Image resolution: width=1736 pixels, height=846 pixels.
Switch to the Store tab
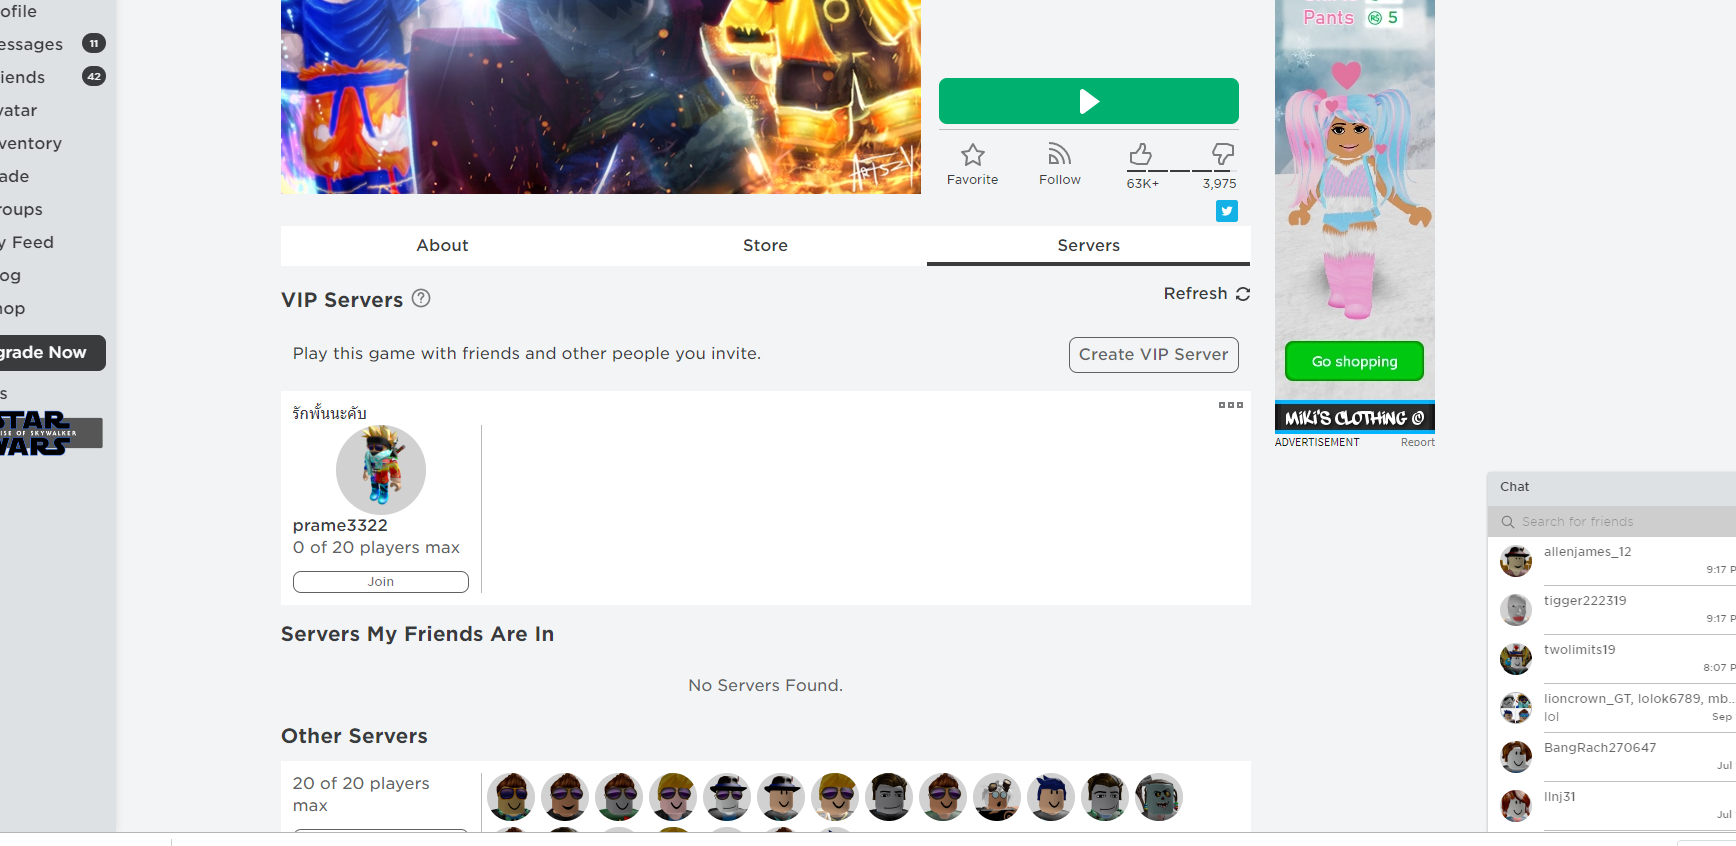click(x=765, y=246)
